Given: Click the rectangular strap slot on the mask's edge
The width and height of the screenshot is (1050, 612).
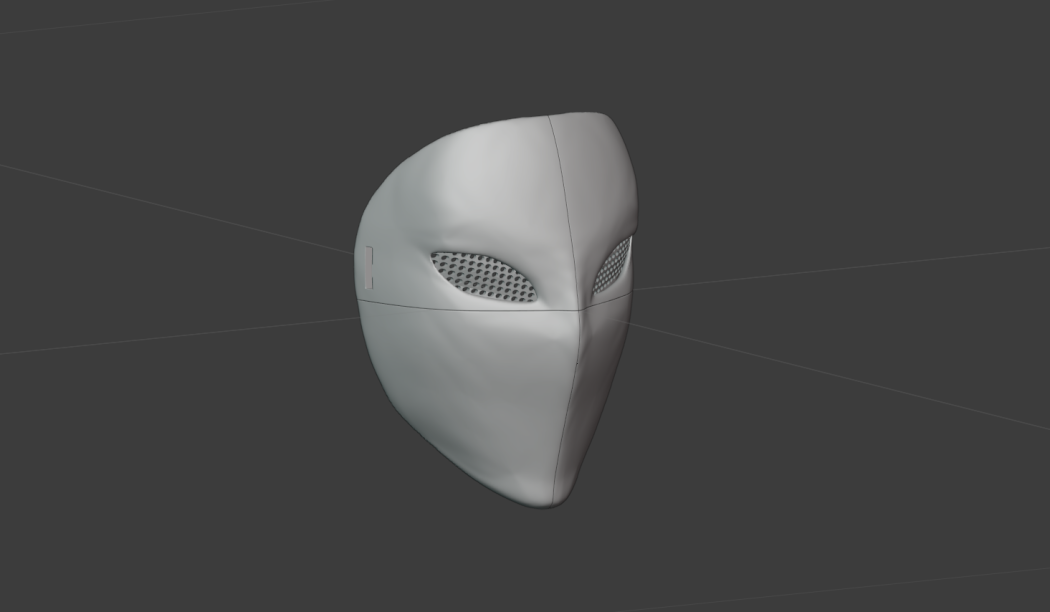Looking at the screenshot, I should 368,266.
